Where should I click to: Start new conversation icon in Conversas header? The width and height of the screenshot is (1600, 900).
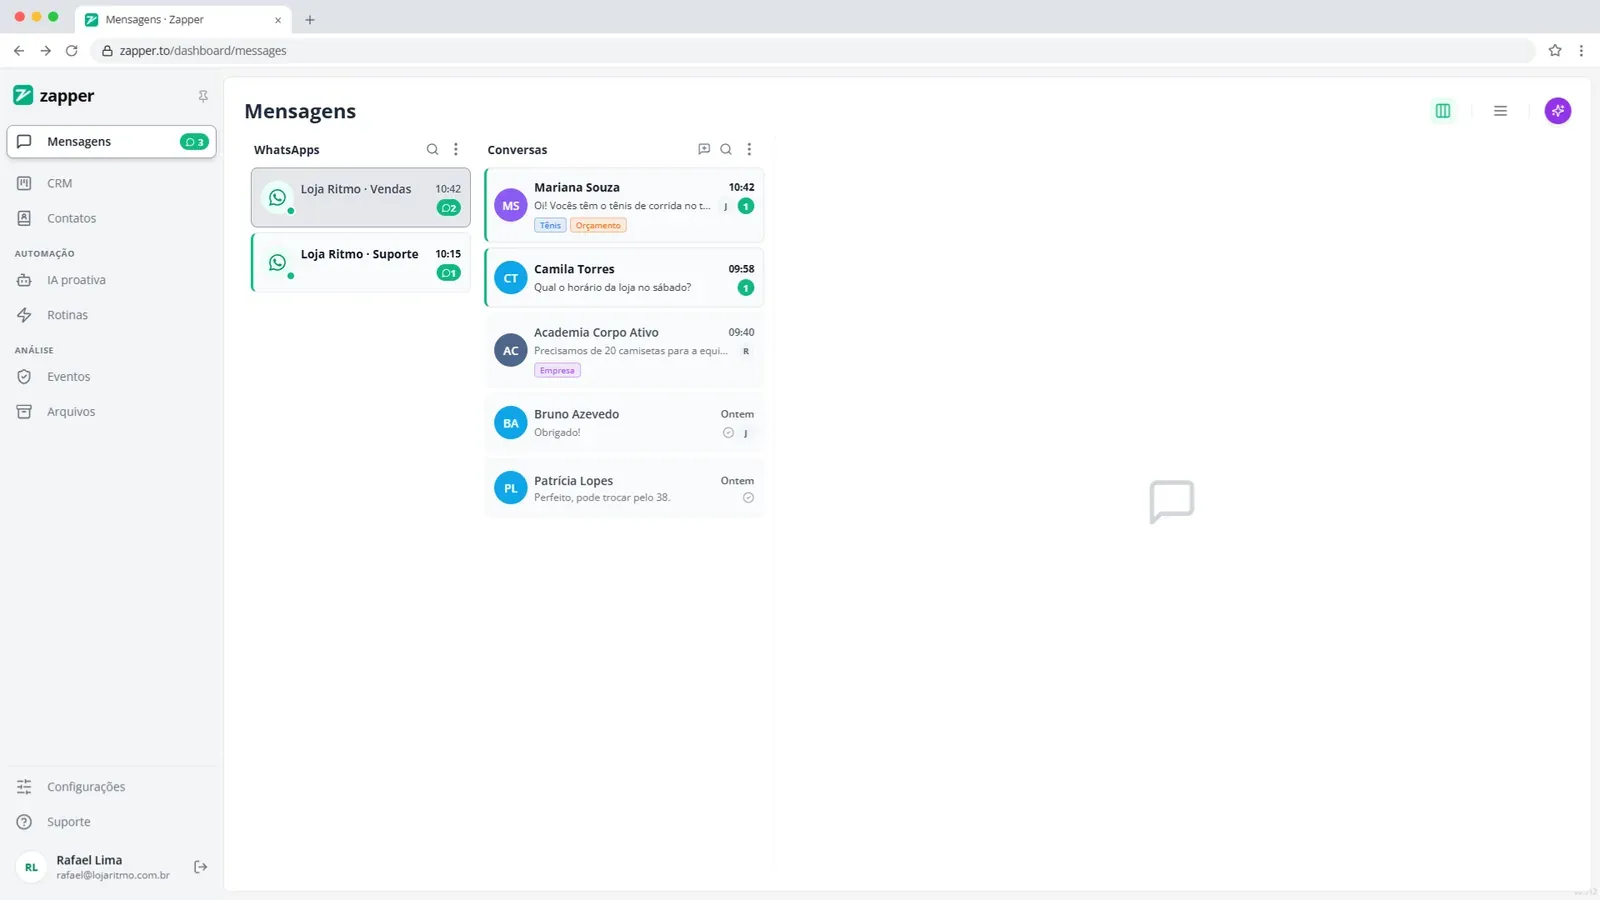coord(704,149)
